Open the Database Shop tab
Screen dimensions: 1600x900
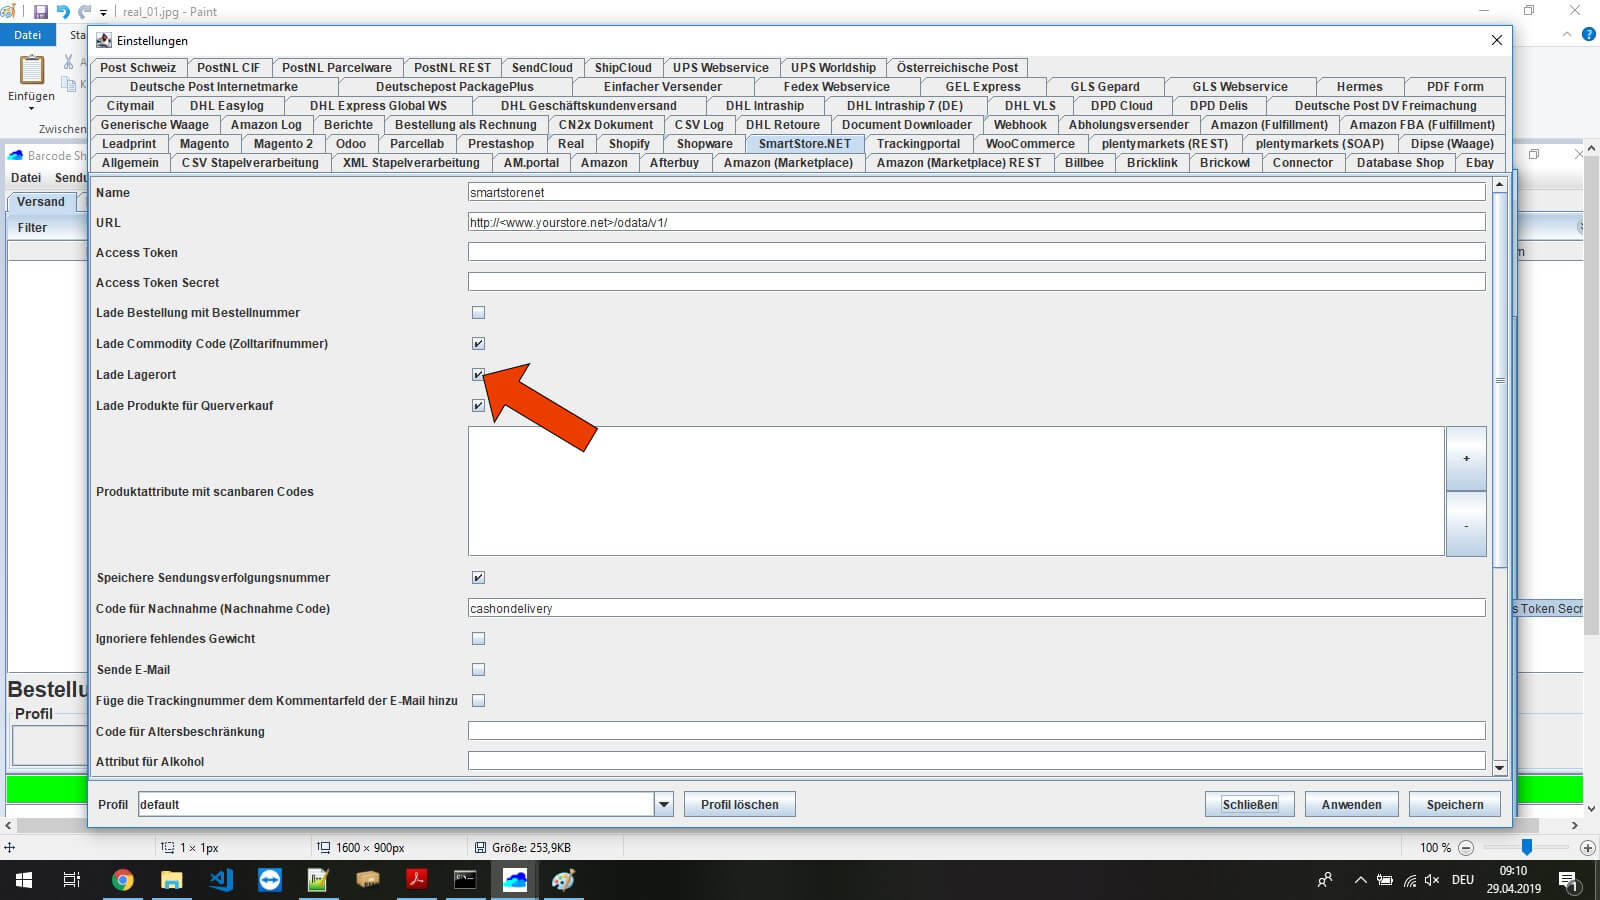tap(1400, 163)
